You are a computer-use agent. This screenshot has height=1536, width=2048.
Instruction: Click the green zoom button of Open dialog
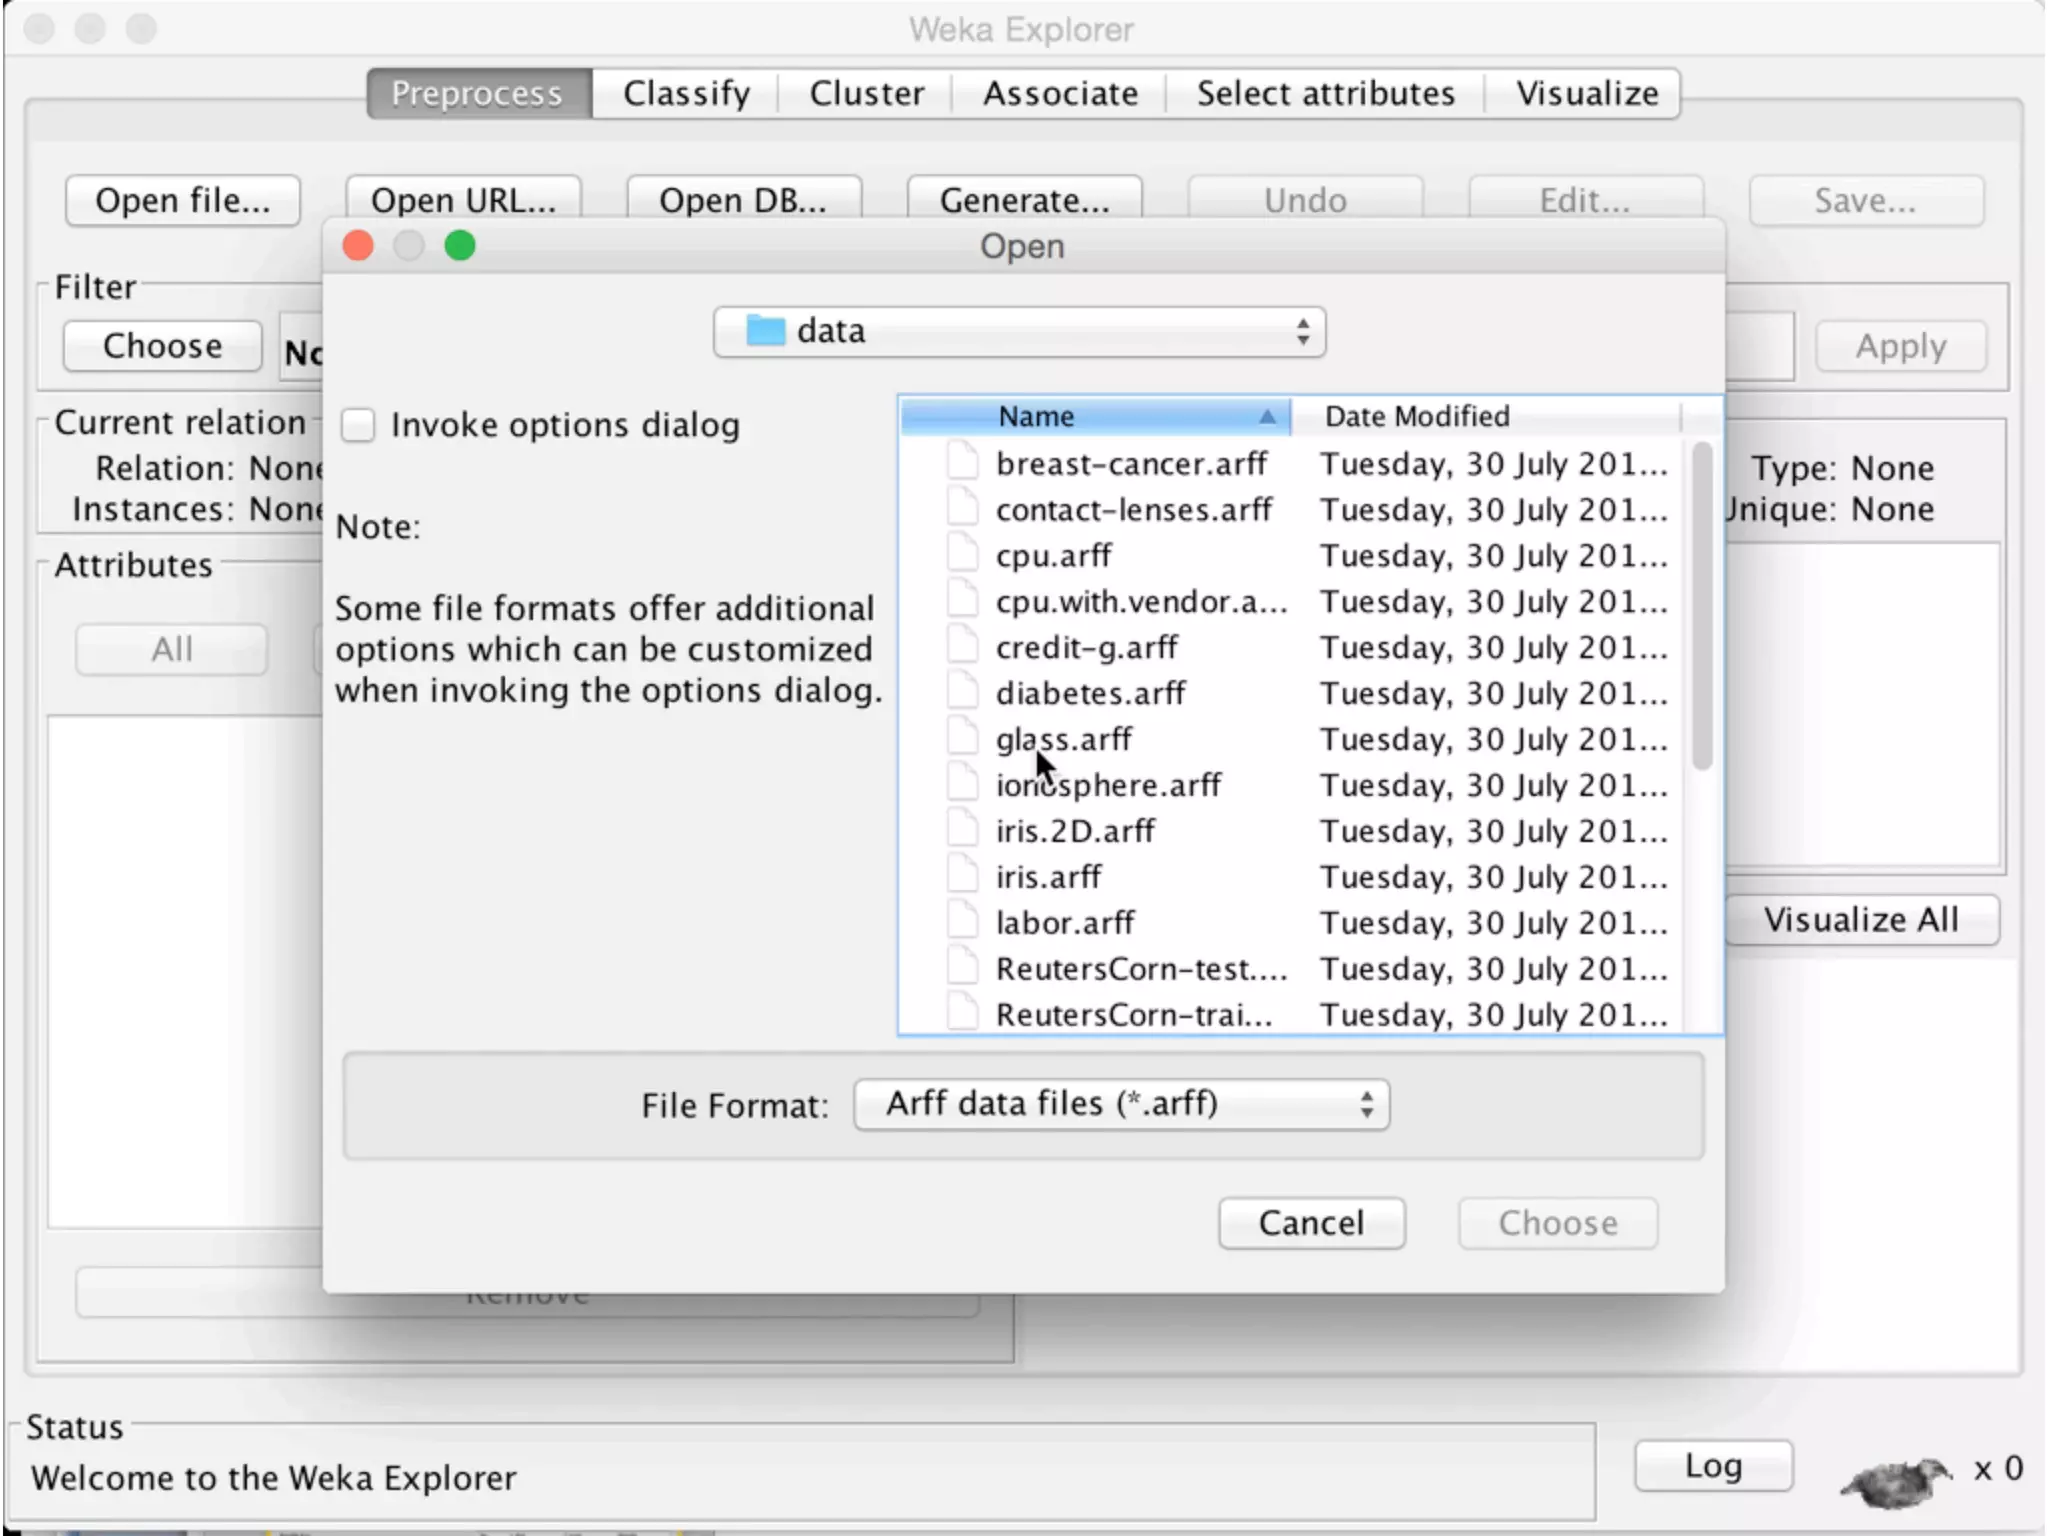click(460, 246)
